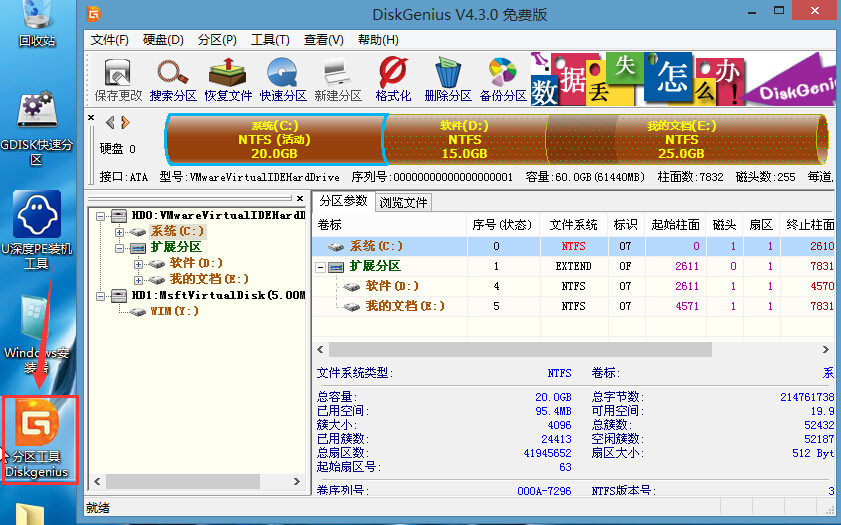
Task: Click the 格式化 format icon
Action: 393,79
